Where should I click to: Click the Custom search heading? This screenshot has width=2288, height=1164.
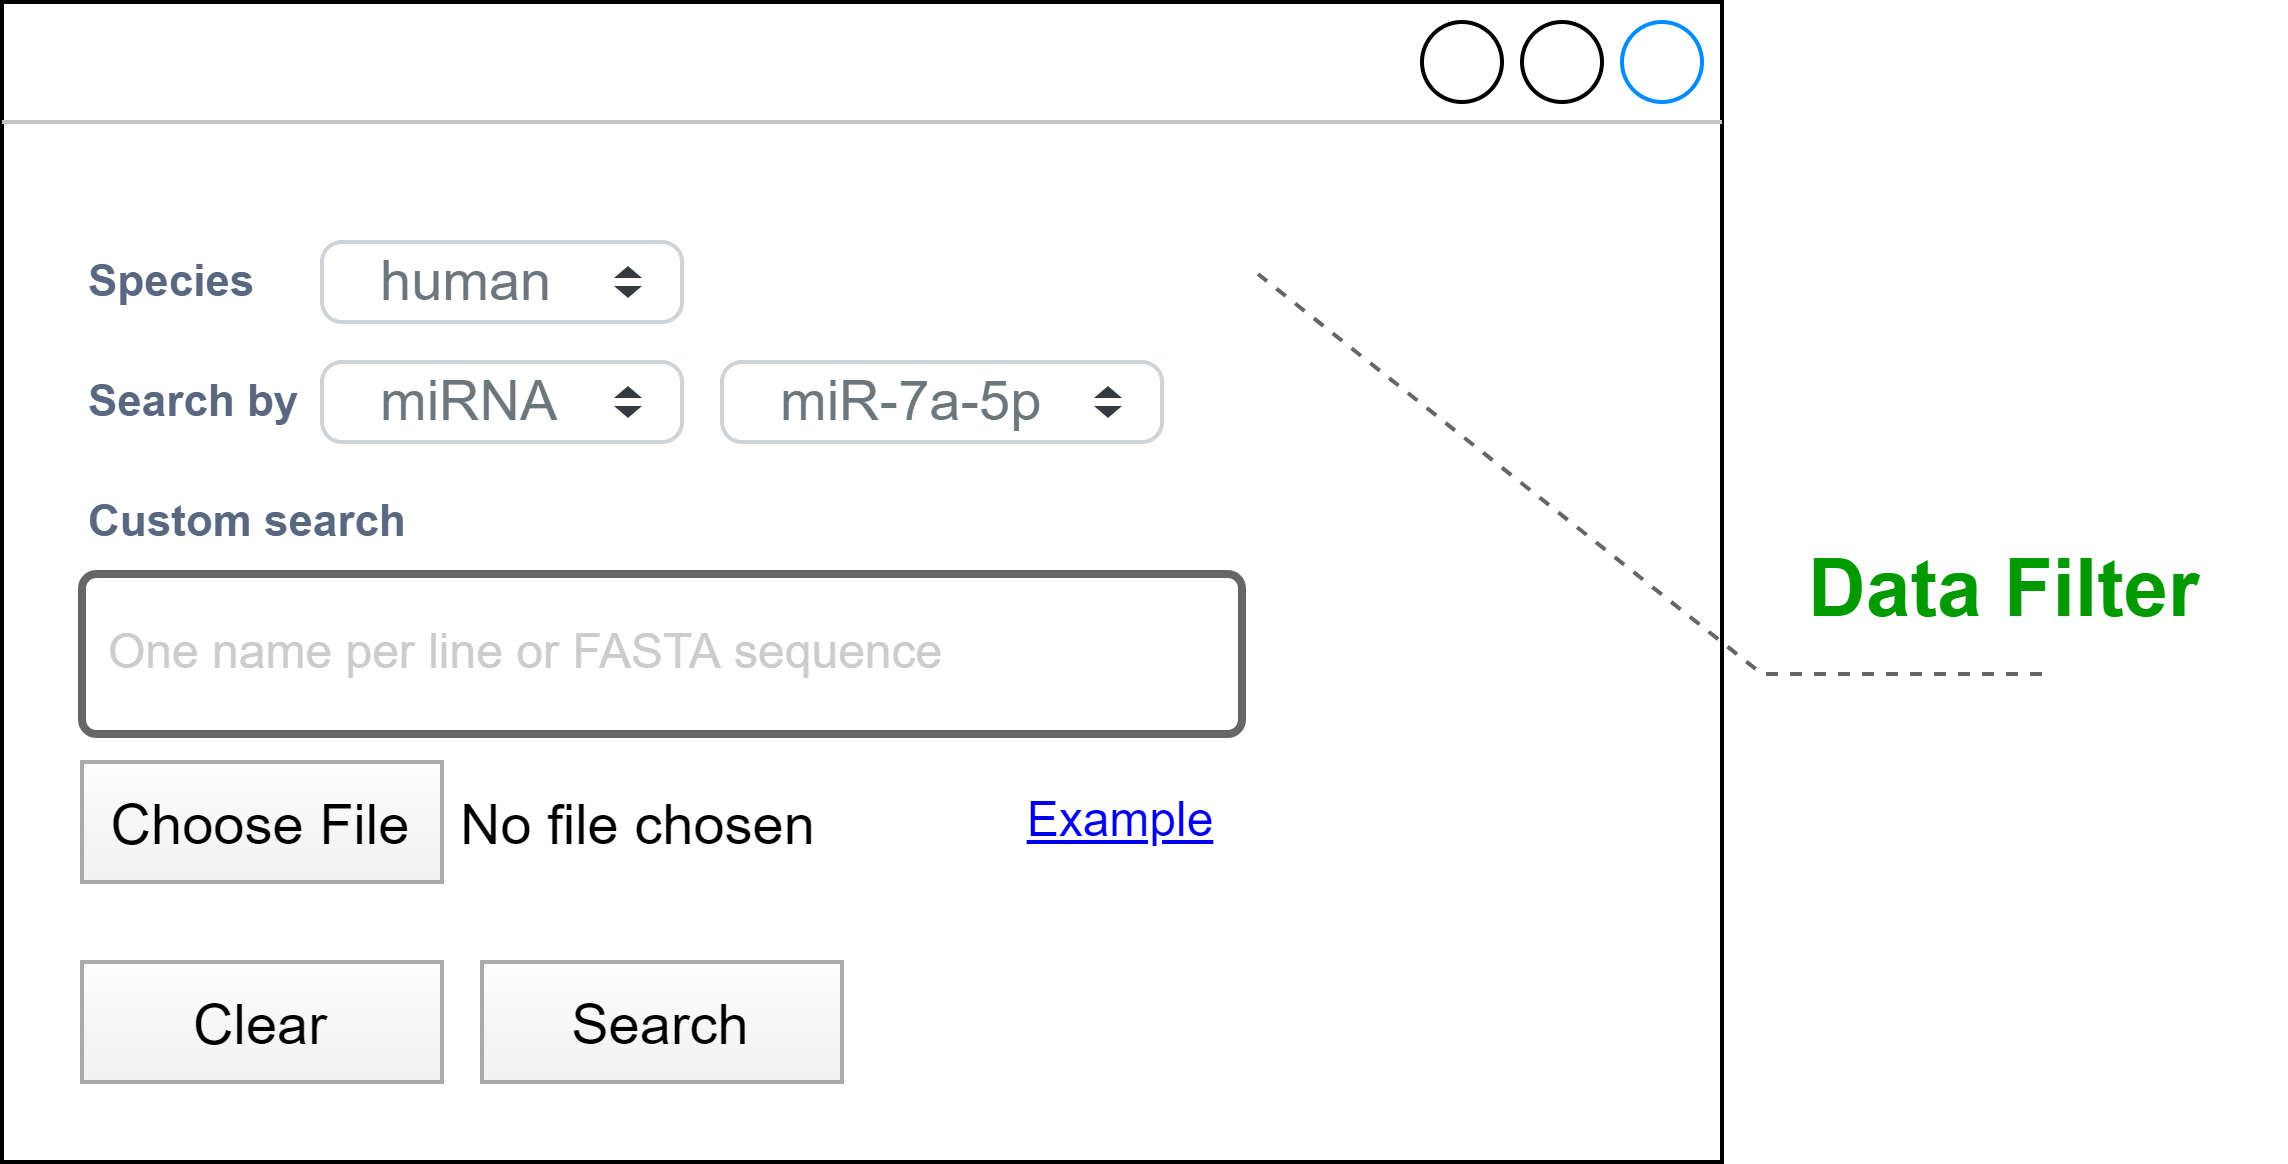(x=247, y=521)
